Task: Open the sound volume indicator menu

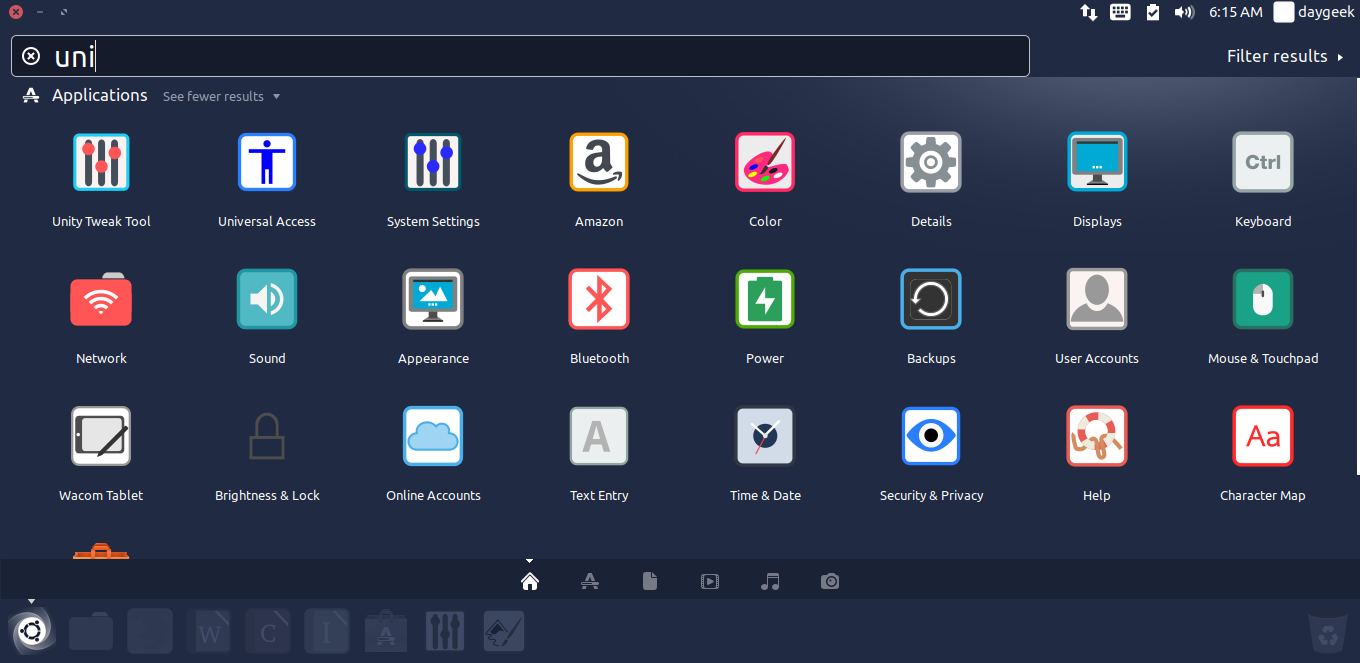Action: pos(1184,12)
